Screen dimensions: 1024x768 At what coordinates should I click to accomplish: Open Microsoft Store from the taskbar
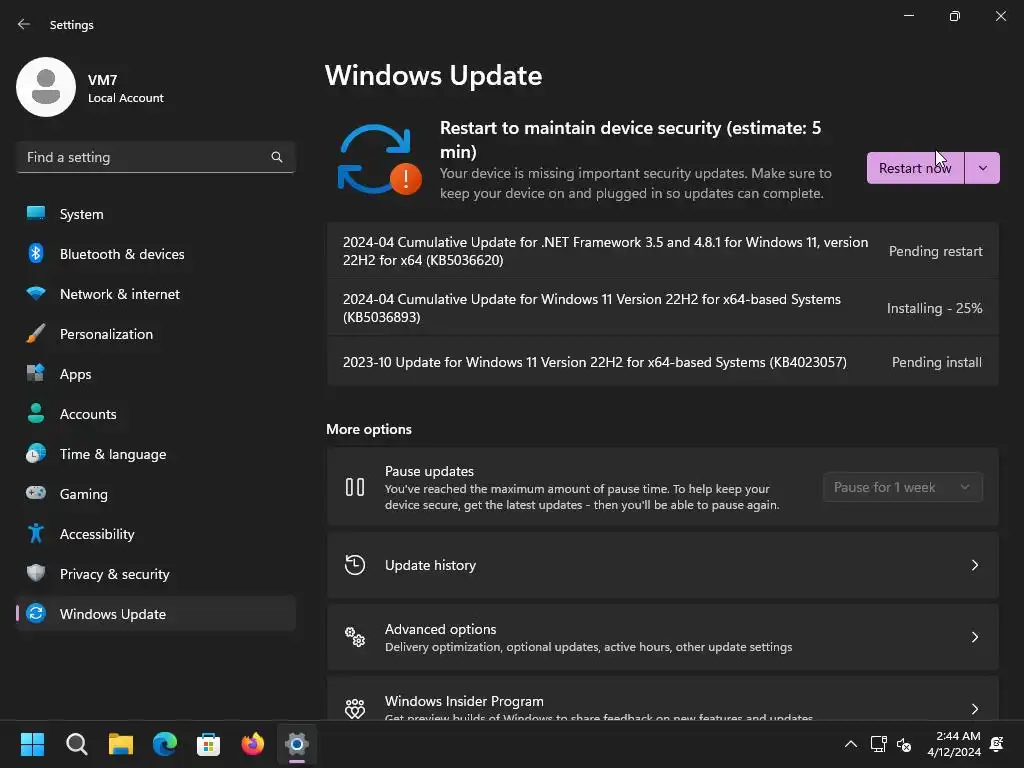(208, 744)
